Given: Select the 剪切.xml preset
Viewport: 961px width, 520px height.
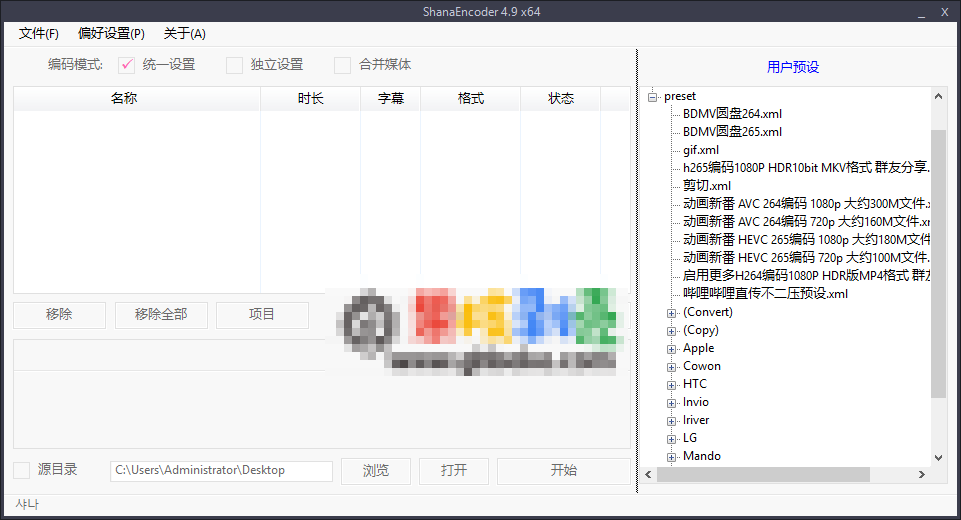Looking at the screenshot, I should (x=706, y=186).
